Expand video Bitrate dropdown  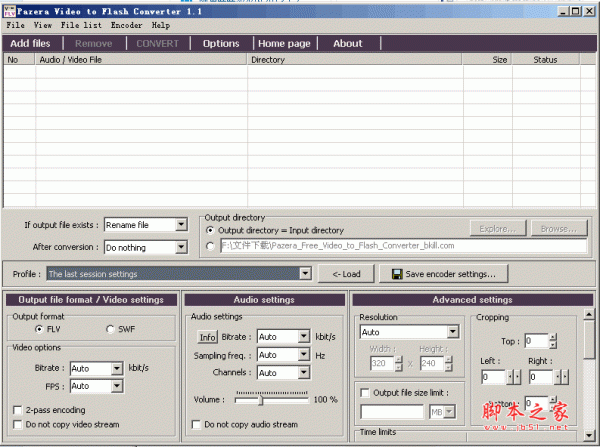pyautogui.click(x=117, y=369)
